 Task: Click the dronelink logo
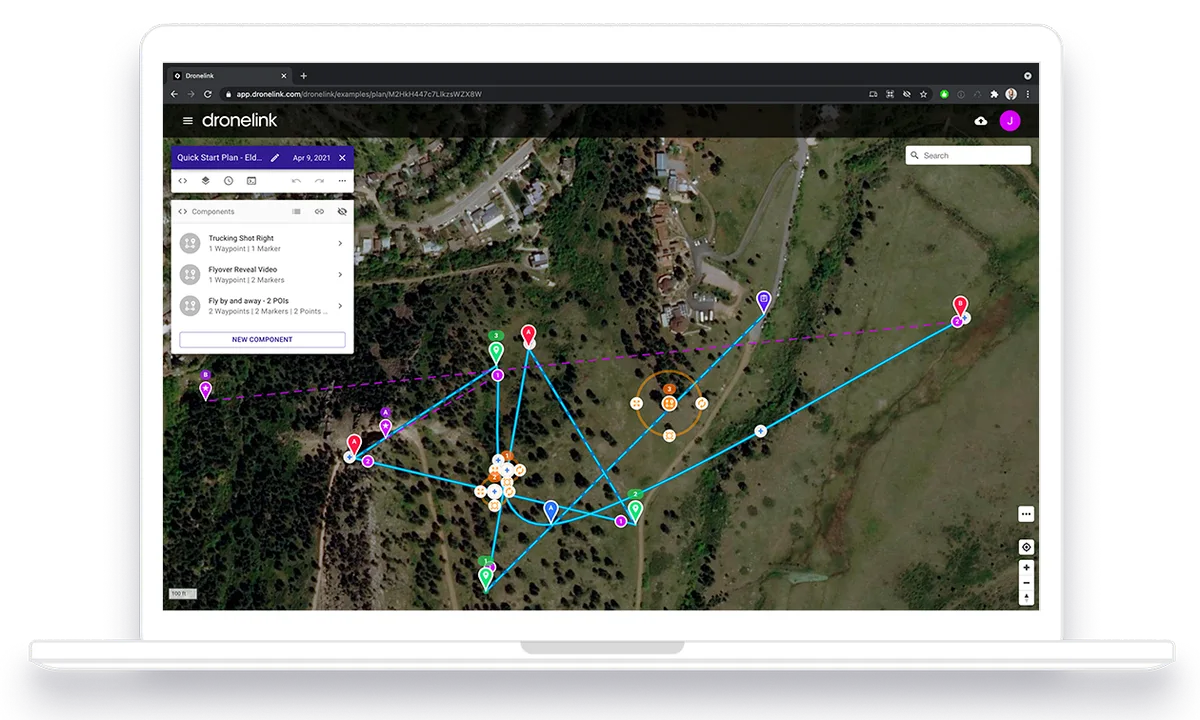(x=239, y=120)
